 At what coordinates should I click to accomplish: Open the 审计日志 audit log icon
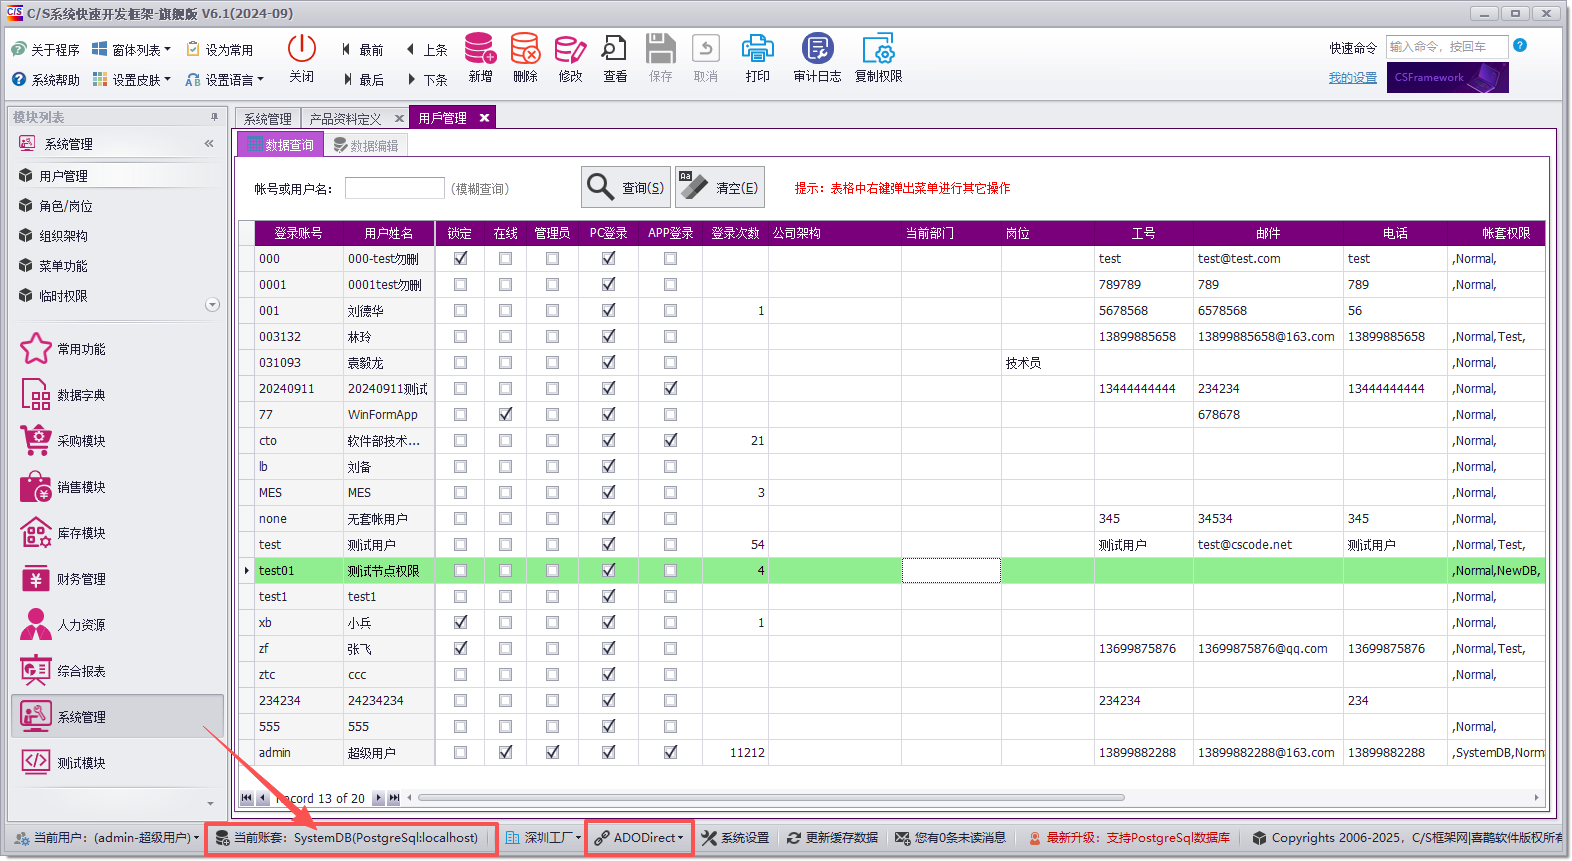click(x=817, y=58)
